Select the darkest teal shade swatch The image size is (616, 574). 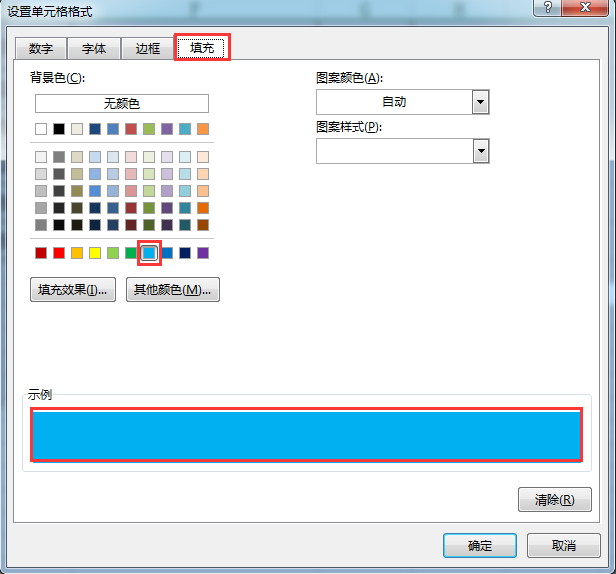click(185, 225)
